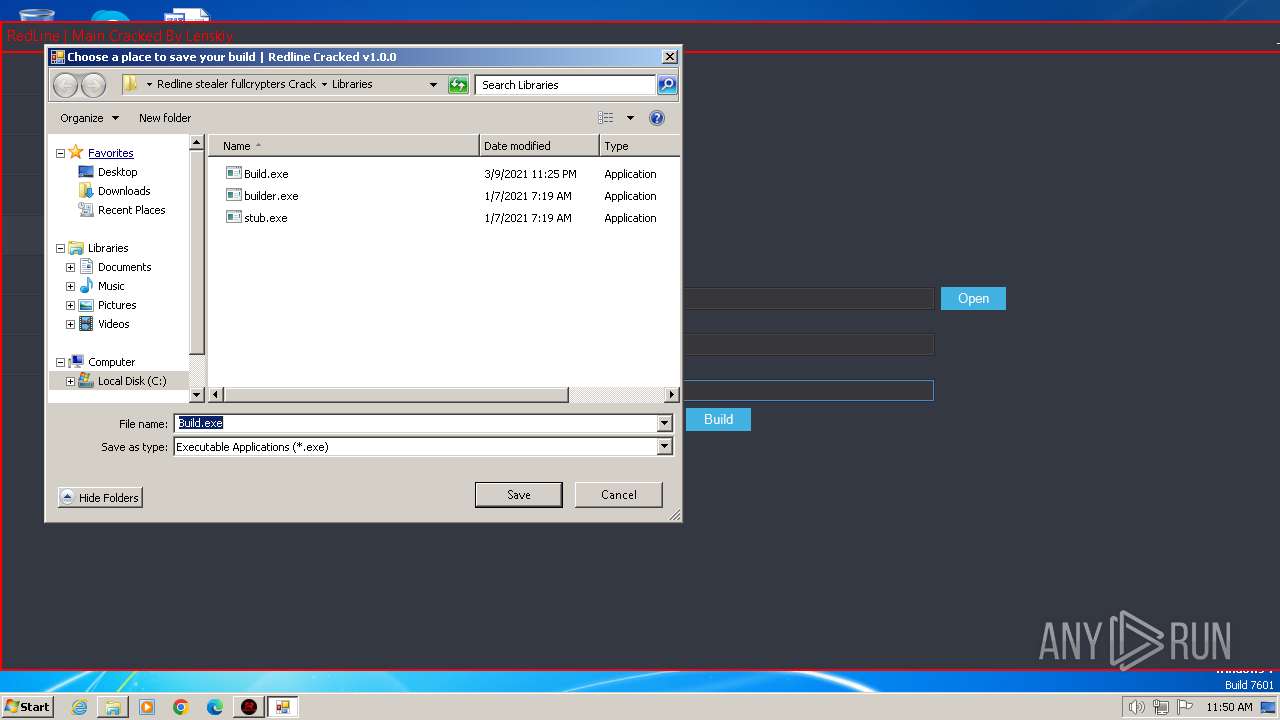Click the Search Libraries field
1280x720 pixels.
(565, 85)
